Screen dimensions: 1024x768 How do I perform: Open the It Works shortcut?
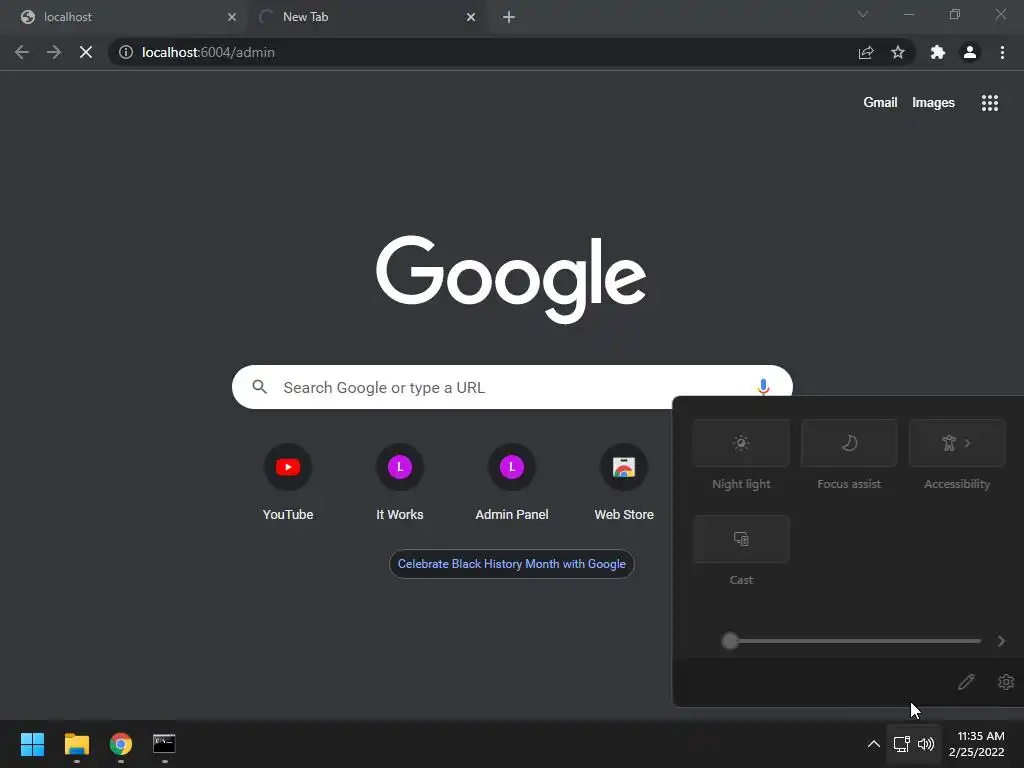click(x=400, y=482)
